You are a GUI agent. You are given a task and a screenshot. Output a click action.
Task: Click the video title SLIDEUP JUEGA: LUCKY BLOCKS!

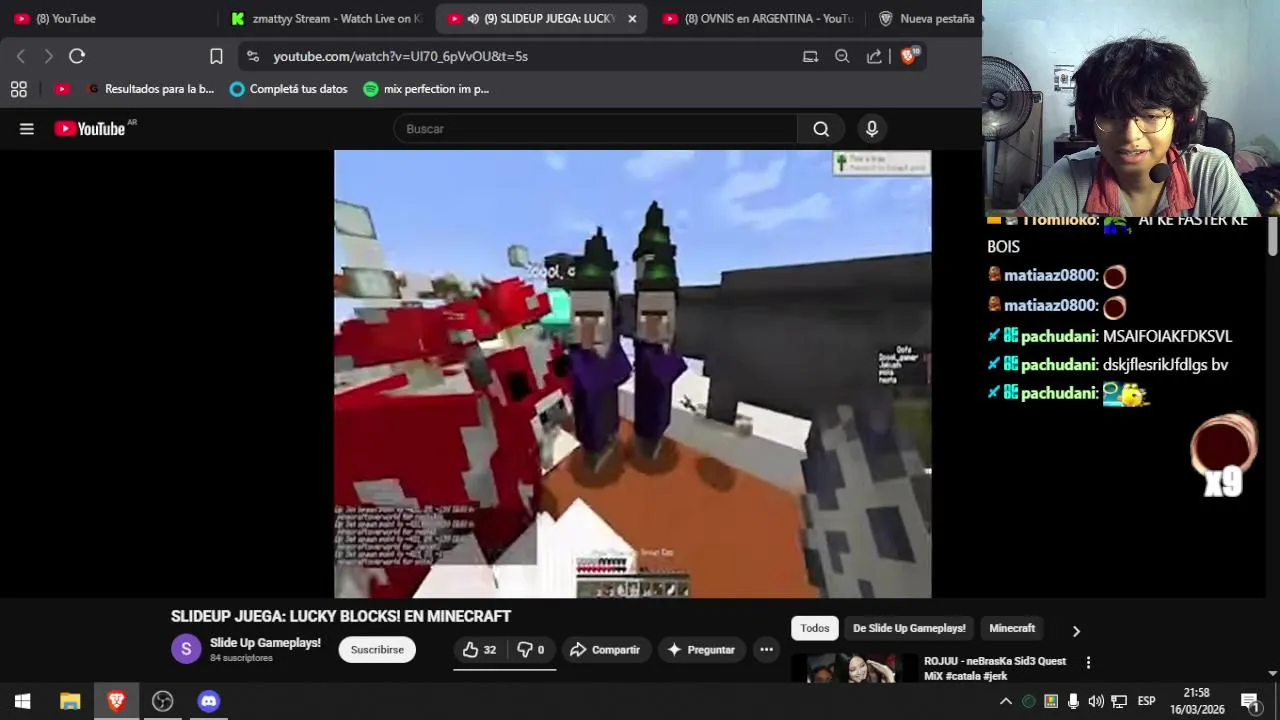pos(341,616)
